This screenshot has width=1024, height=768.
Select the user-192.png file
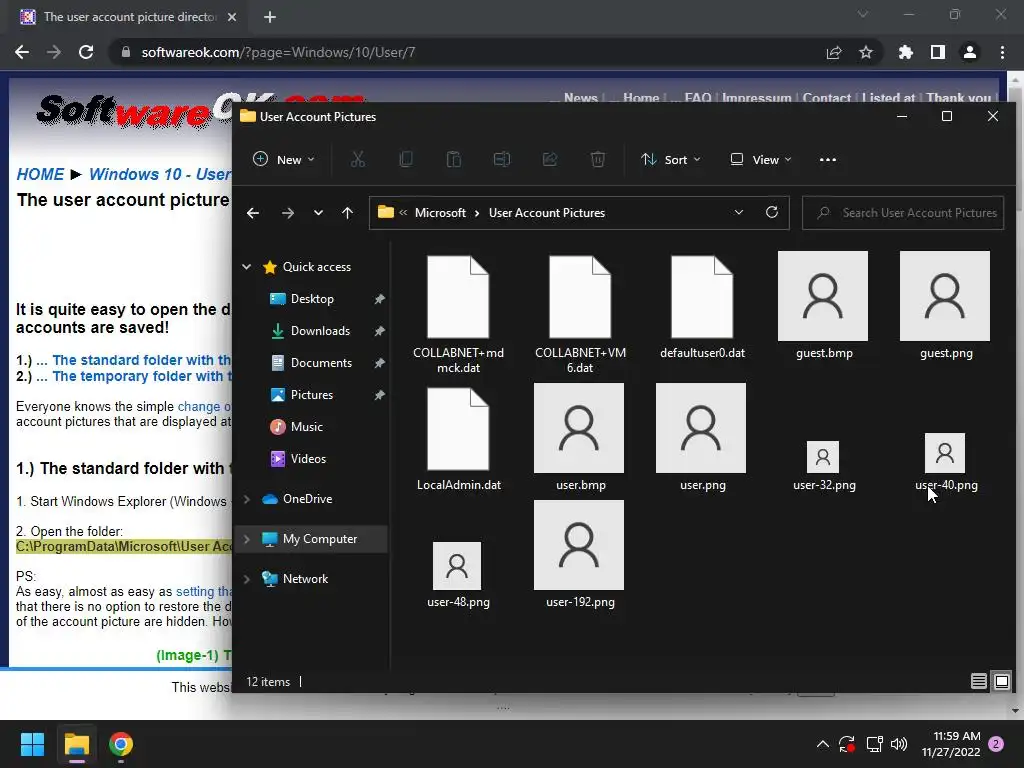click(579, 554)
